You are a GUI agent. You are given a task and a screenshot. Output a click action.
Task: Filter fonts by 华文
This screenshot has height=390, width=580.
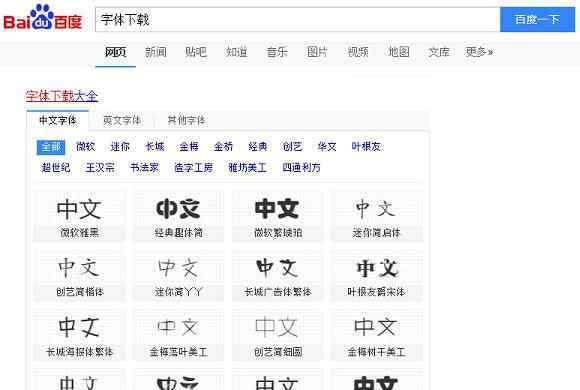point(327,147)
